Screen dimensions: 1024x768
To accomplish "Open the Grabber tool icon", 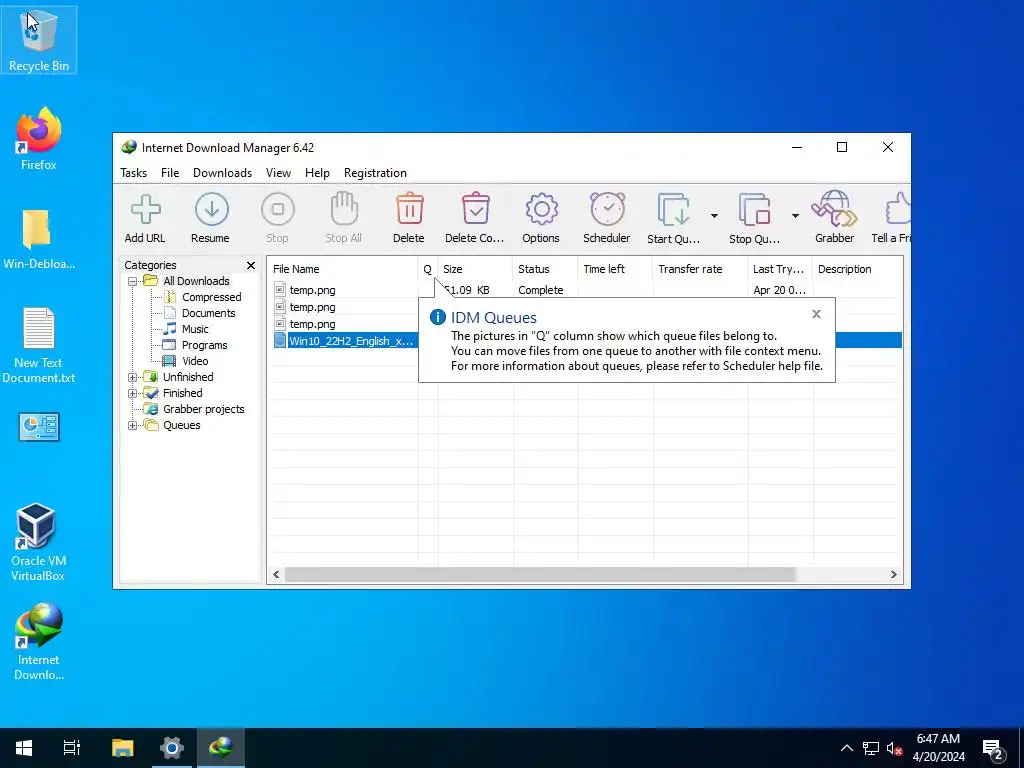I will tap(834, 209).
